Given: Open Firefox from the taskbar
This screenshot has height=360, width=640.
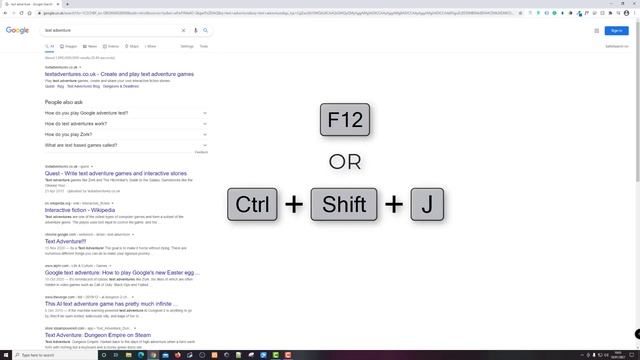Looking at the screenshot, I should click(x=178, y=355).
